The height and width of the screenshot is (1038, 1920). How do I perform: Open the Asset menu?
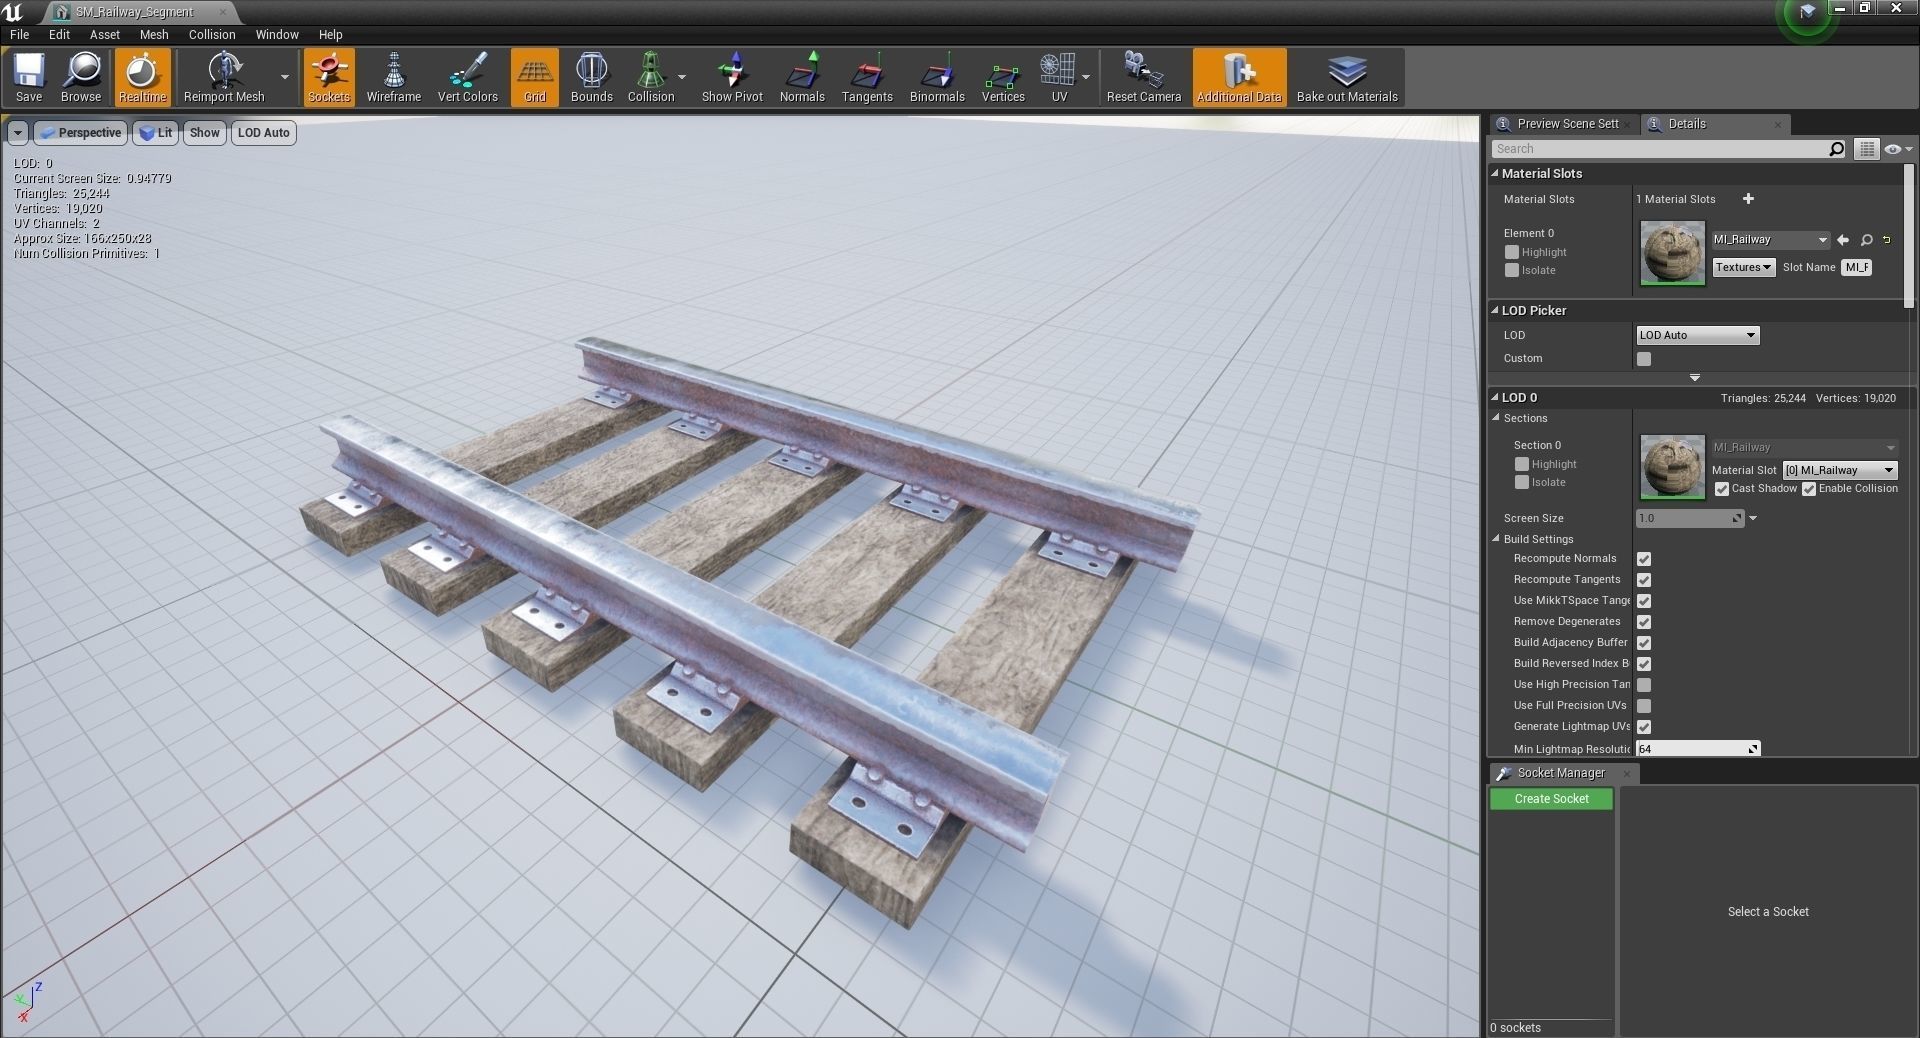[x=104, y=34]
